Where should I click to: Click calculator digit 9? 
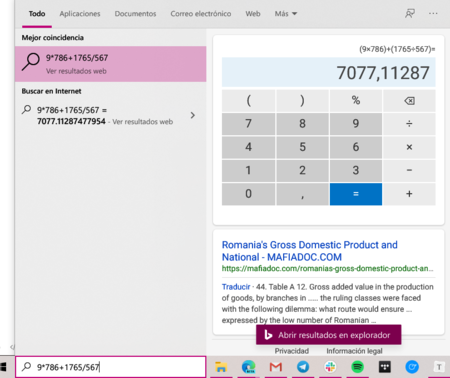coord(356,124)
